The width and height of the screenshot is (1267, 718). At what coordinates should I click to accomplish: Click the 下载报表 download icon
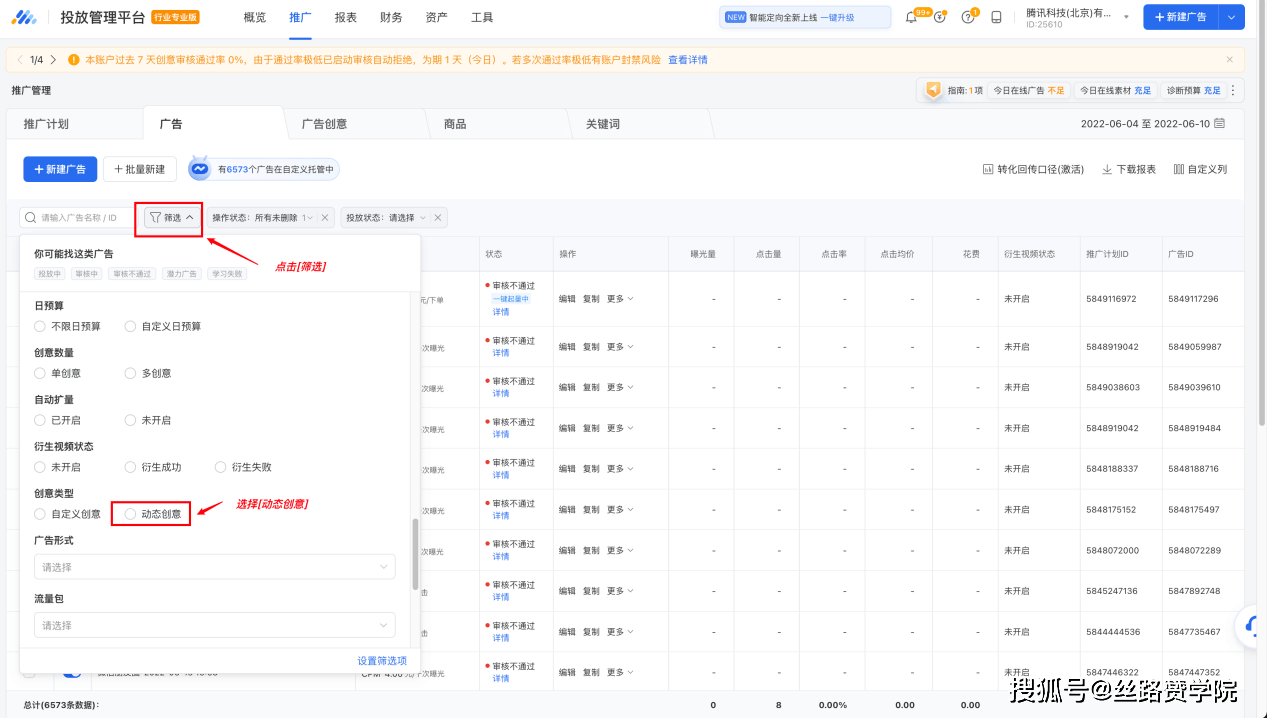click(x=1107, y=170)
